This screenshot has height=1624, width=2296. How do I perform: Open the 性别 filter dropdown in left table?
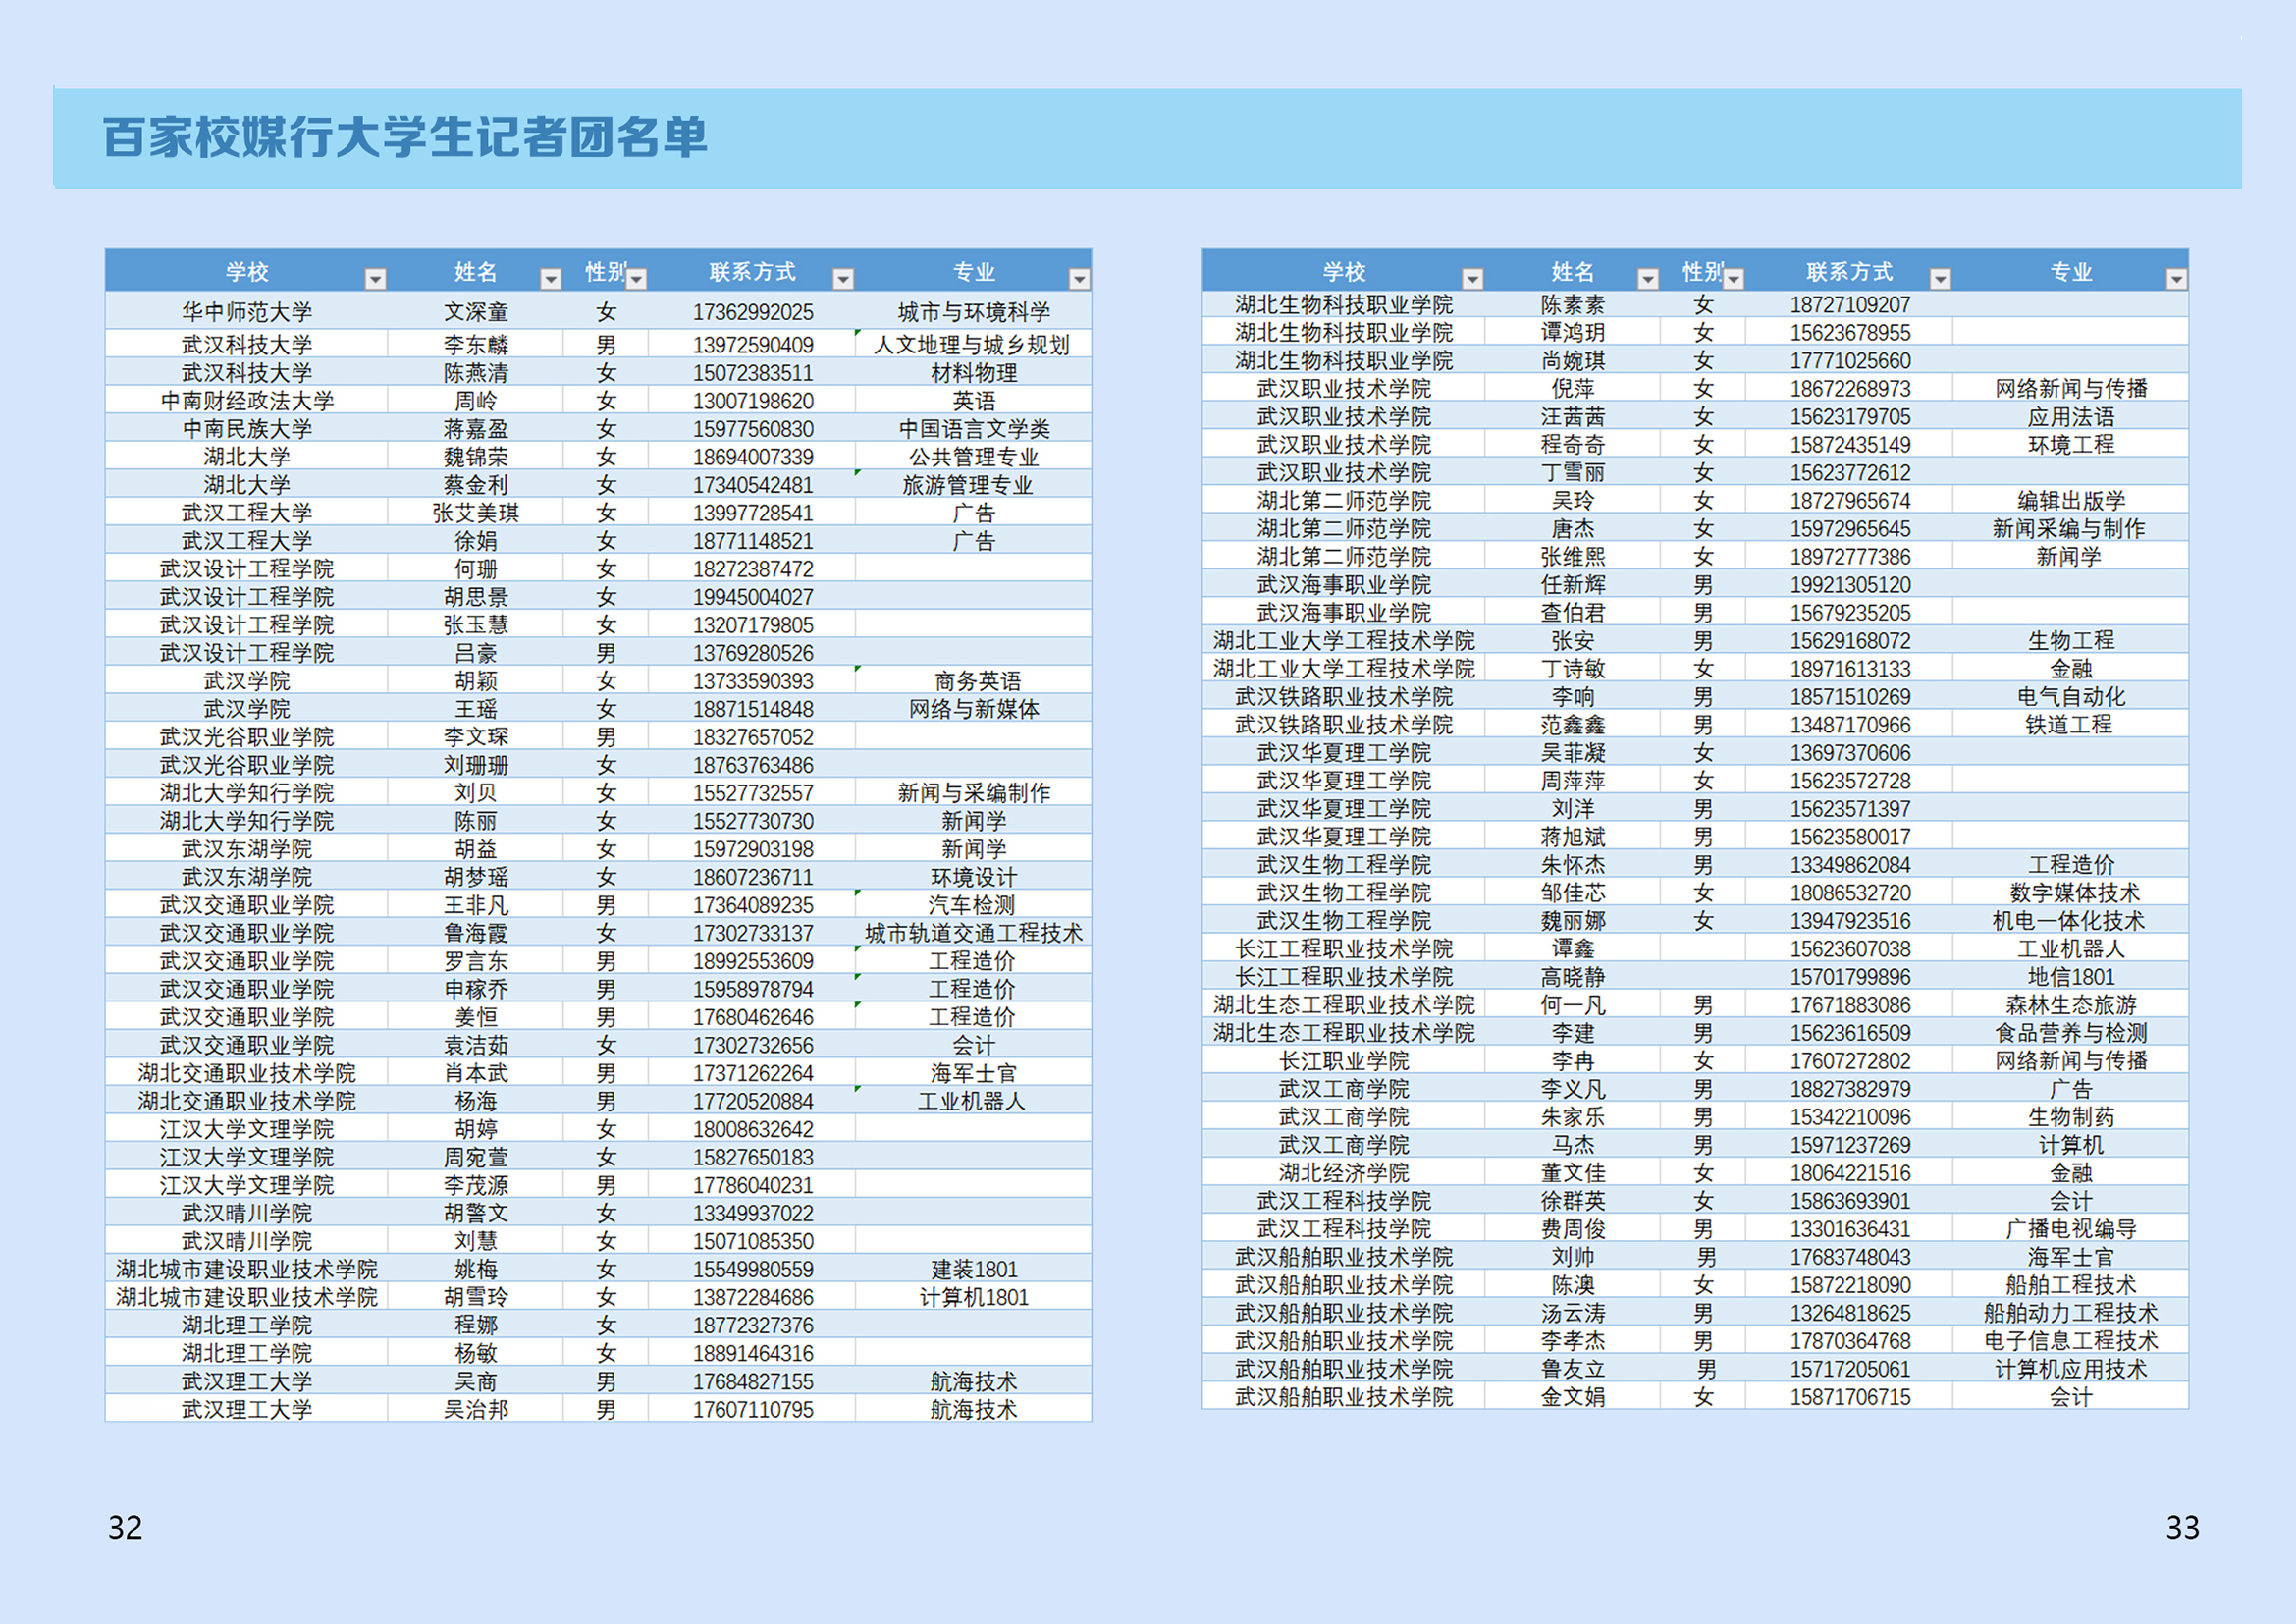point(636,279)
